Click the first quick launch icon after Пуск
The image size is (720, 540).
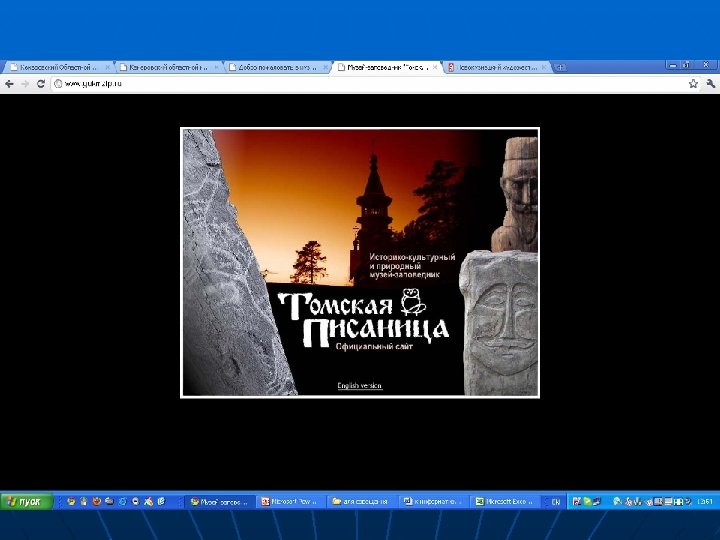pyautogui.click(x=71, y=501)
